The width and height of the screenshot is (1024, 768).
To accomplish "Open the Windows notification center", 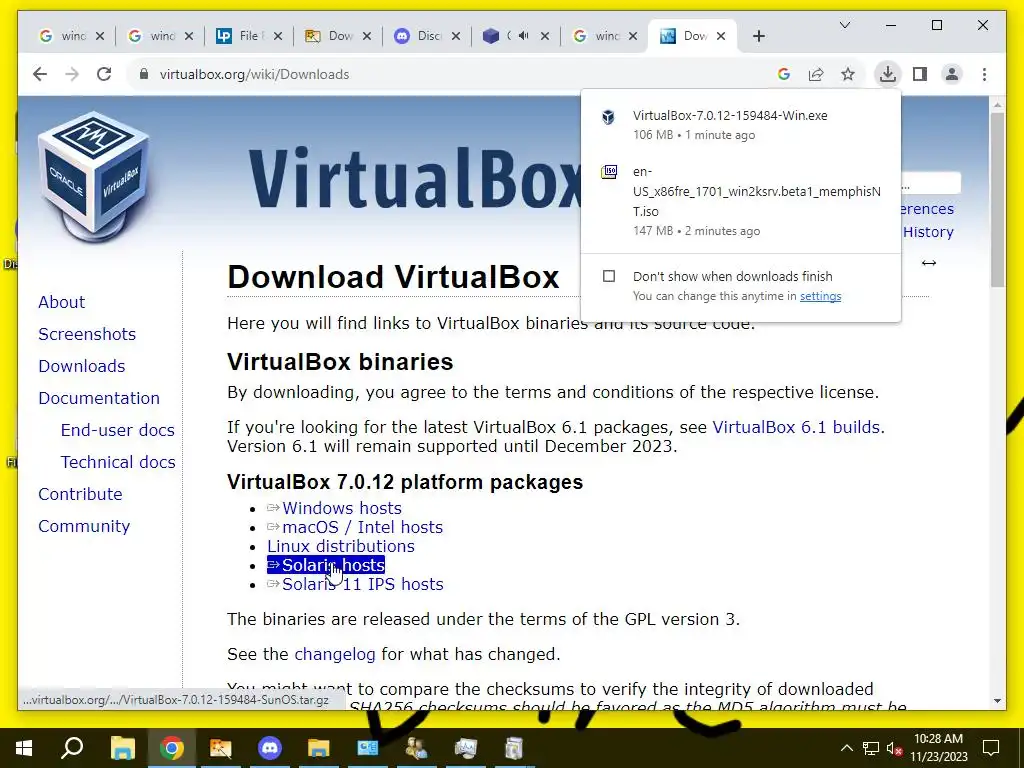I will 991,748.
